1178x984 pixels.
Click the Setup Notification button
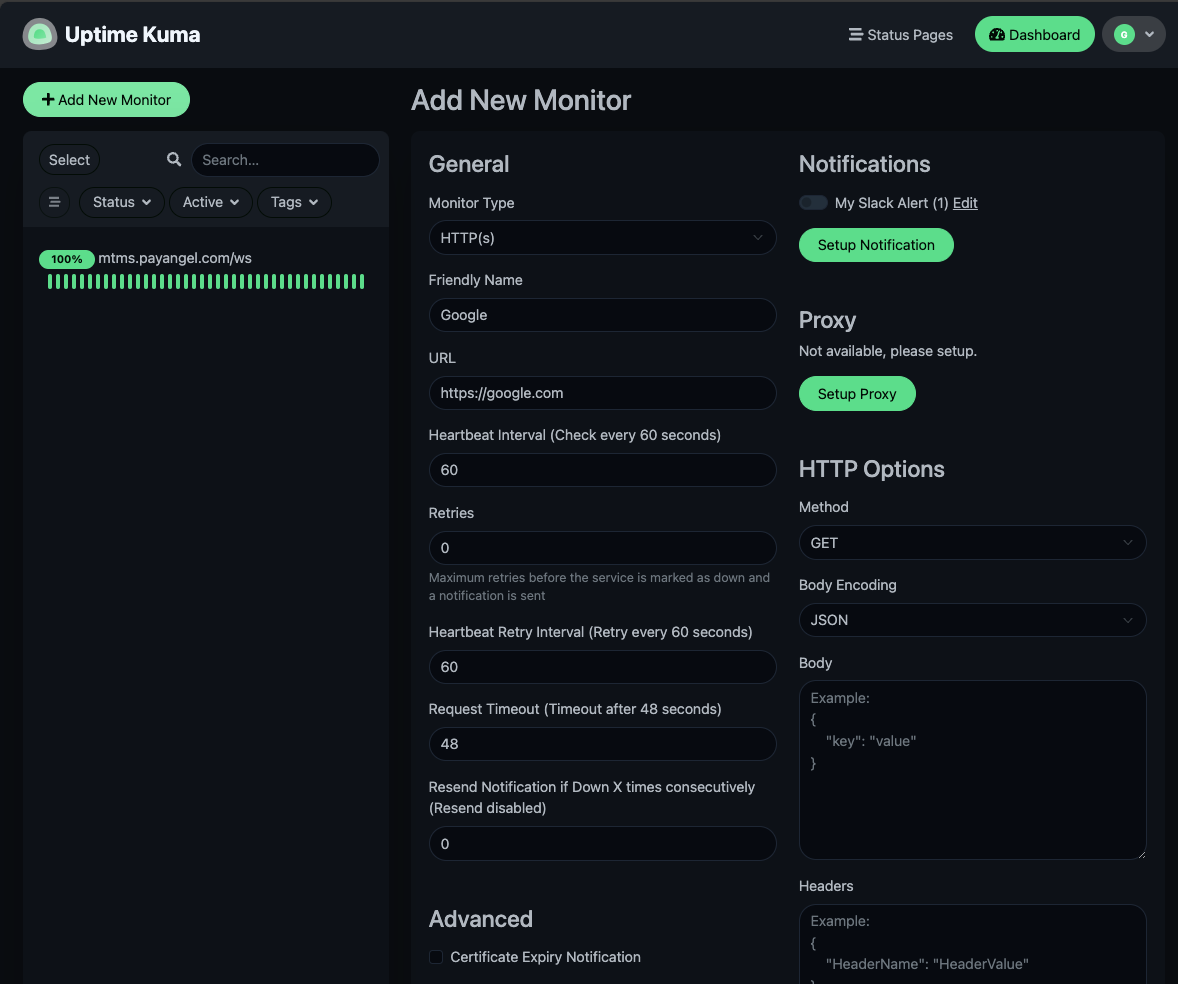pos(876,245)
